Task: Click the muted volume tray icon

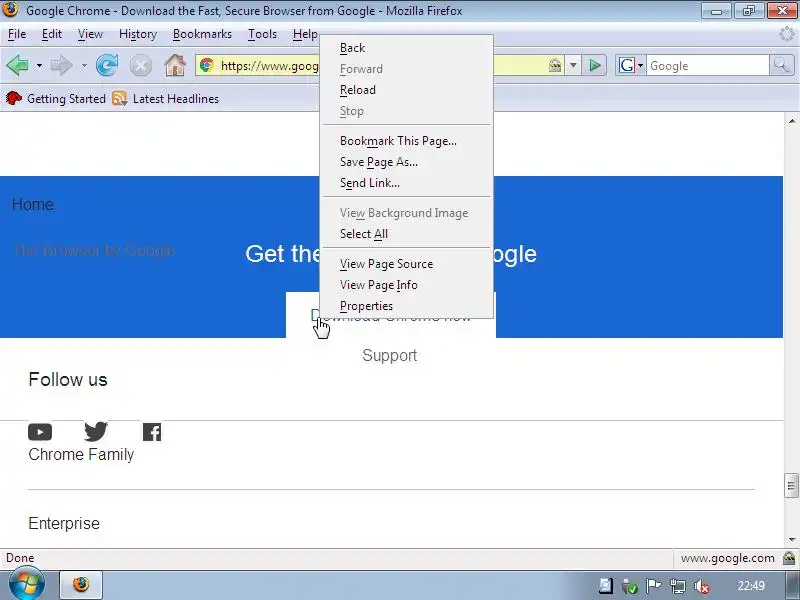Action: click(x=702, y=586)
